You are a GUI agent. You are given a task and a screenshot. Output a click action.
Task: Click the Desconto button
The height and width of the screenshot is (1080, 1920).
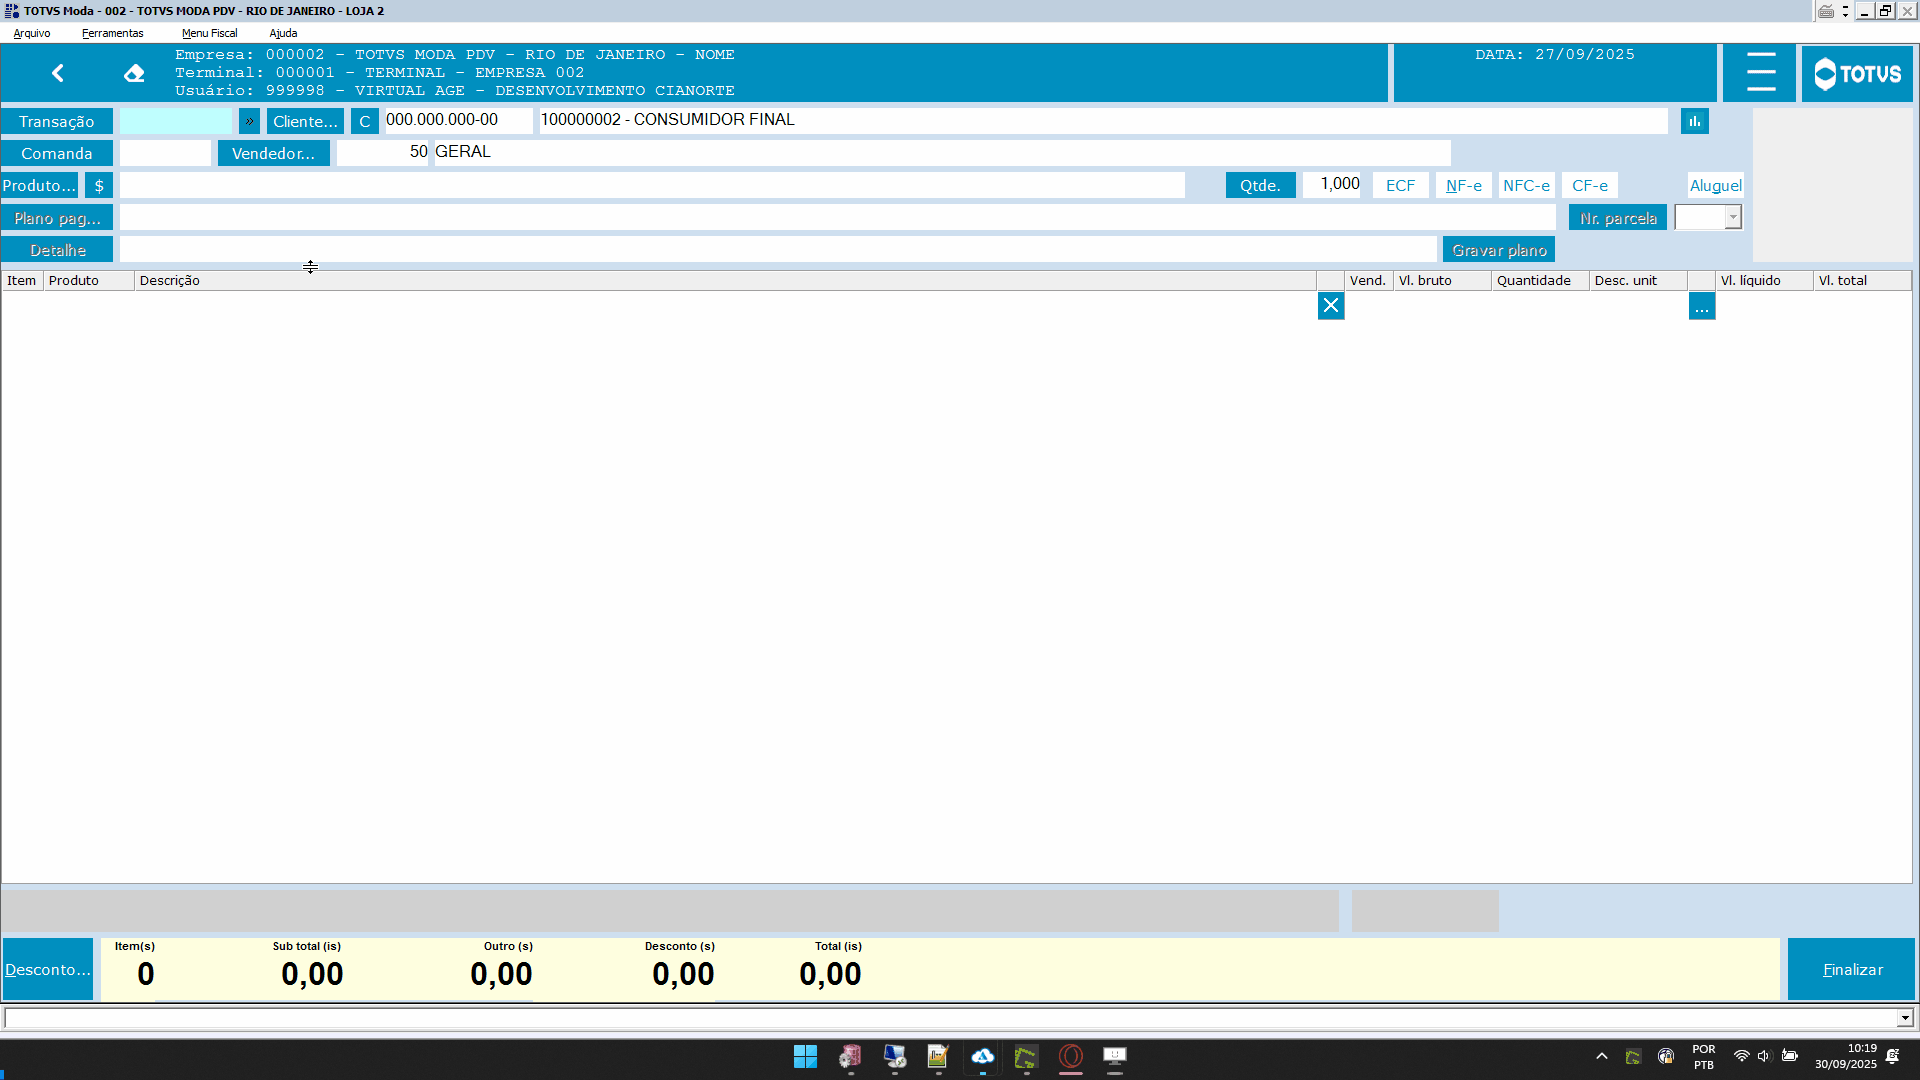coord(47,969)
